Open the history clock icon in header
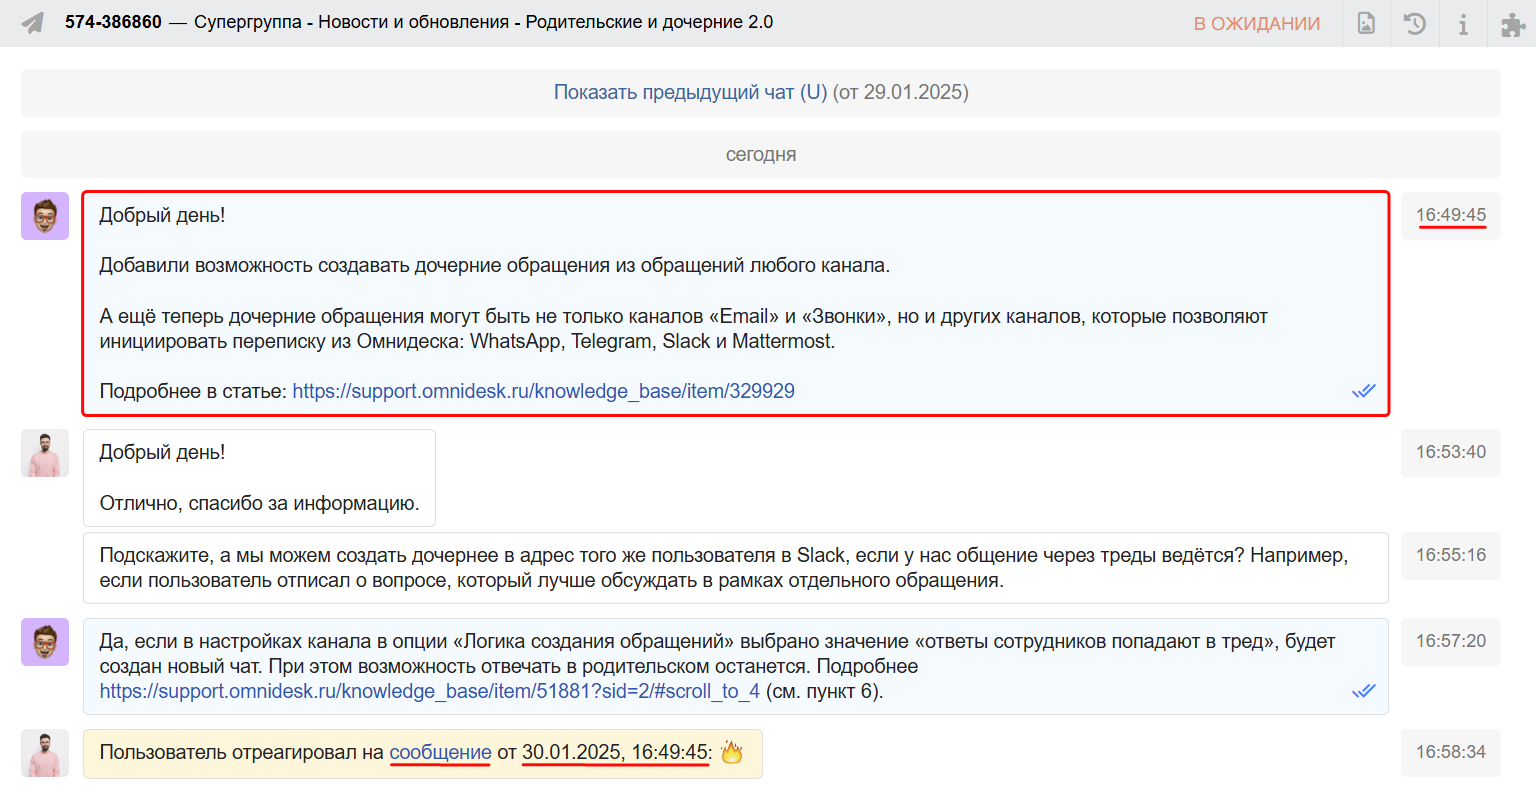Viewport: 1536px width, 807px height. point(1414,23)
